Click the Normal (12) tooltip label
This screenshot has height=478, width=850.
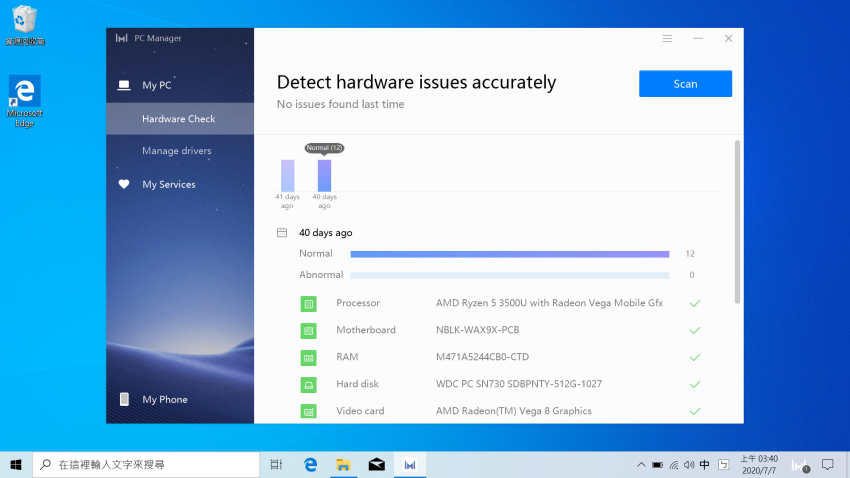(324, 148)
